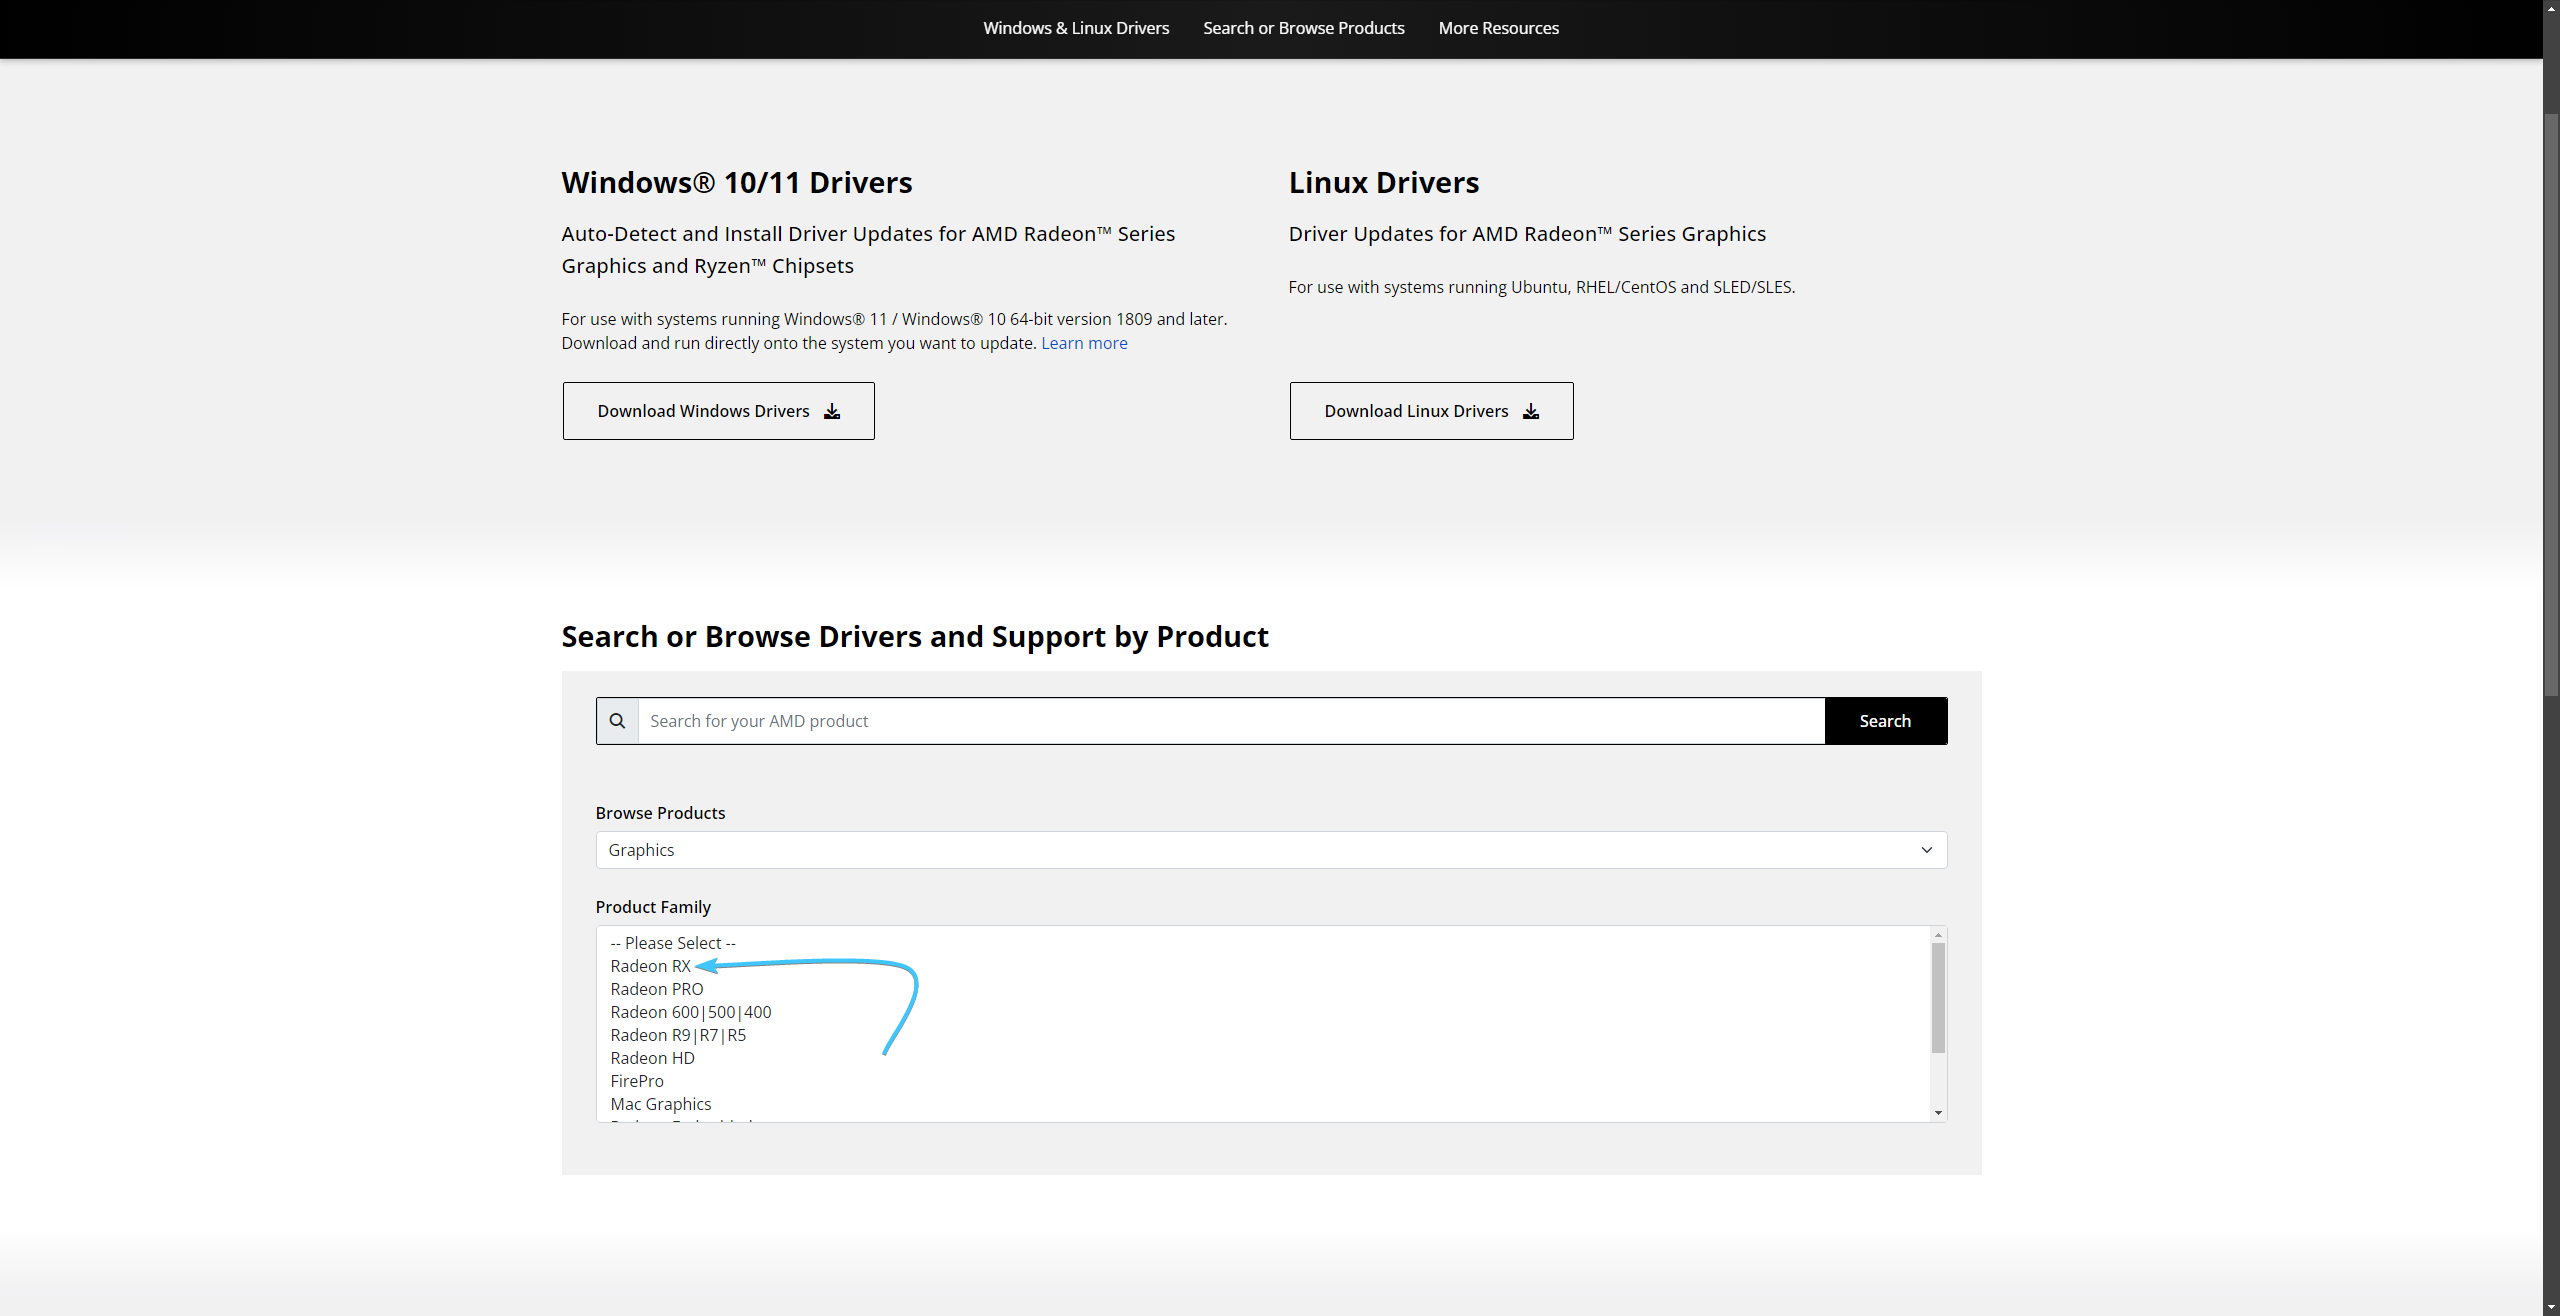Select '-- Please Select --' in Product Family
Screen dimensions: 2560x1316
point(673,943)
